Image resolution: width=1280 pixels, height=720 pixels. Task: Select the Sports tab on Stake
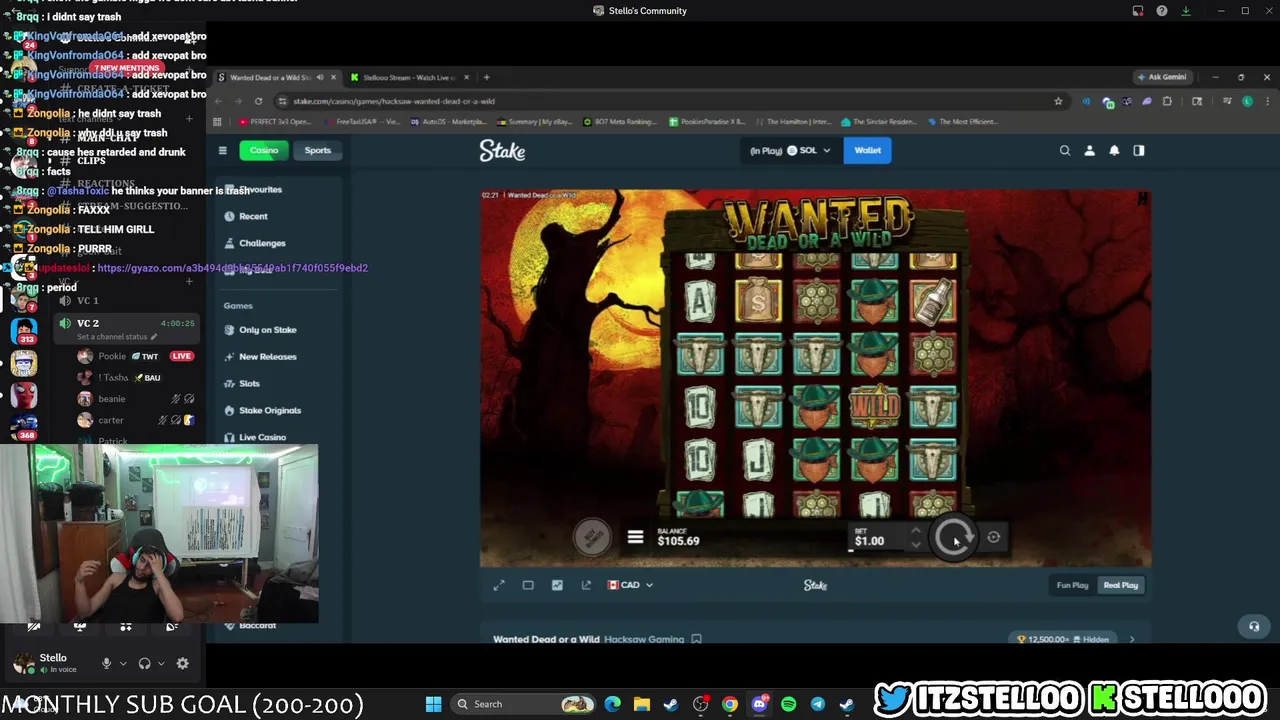(x=317, y=150)
